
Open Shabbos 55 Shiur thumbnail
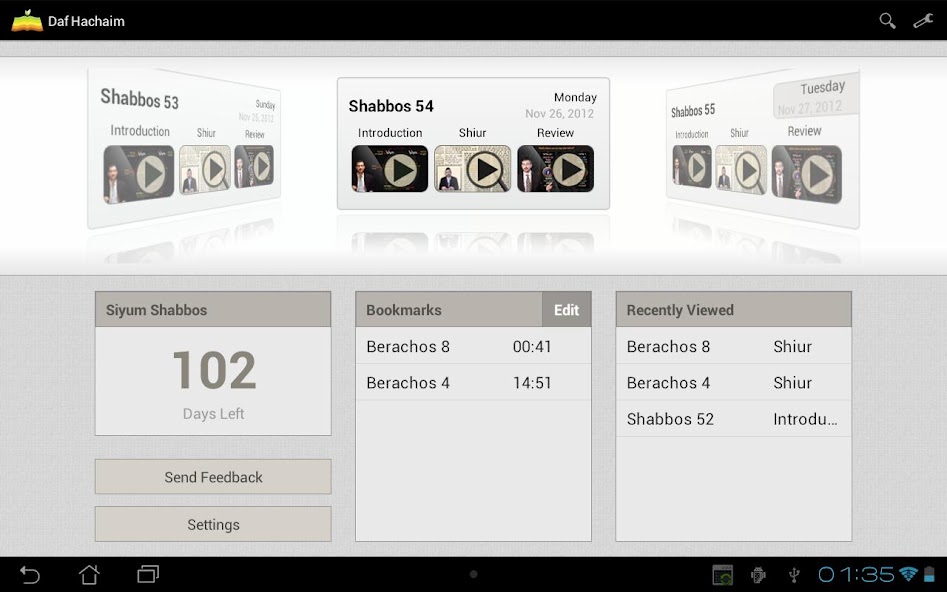point(741,169)
